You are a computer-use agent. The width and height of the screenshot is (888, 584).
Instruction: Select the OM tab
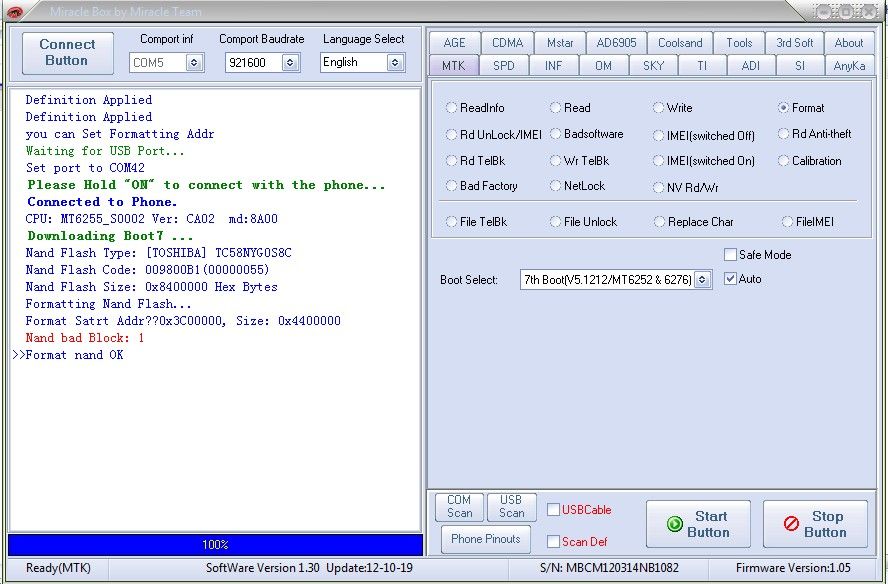click(603, 66)
